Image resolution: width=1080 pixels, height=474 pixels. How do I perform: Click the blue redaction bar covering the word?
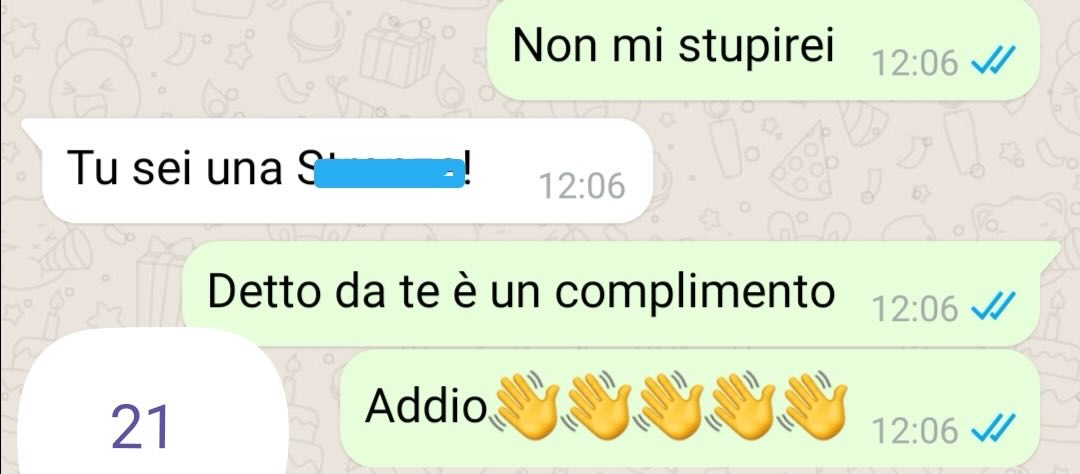(x=389, y=173)
